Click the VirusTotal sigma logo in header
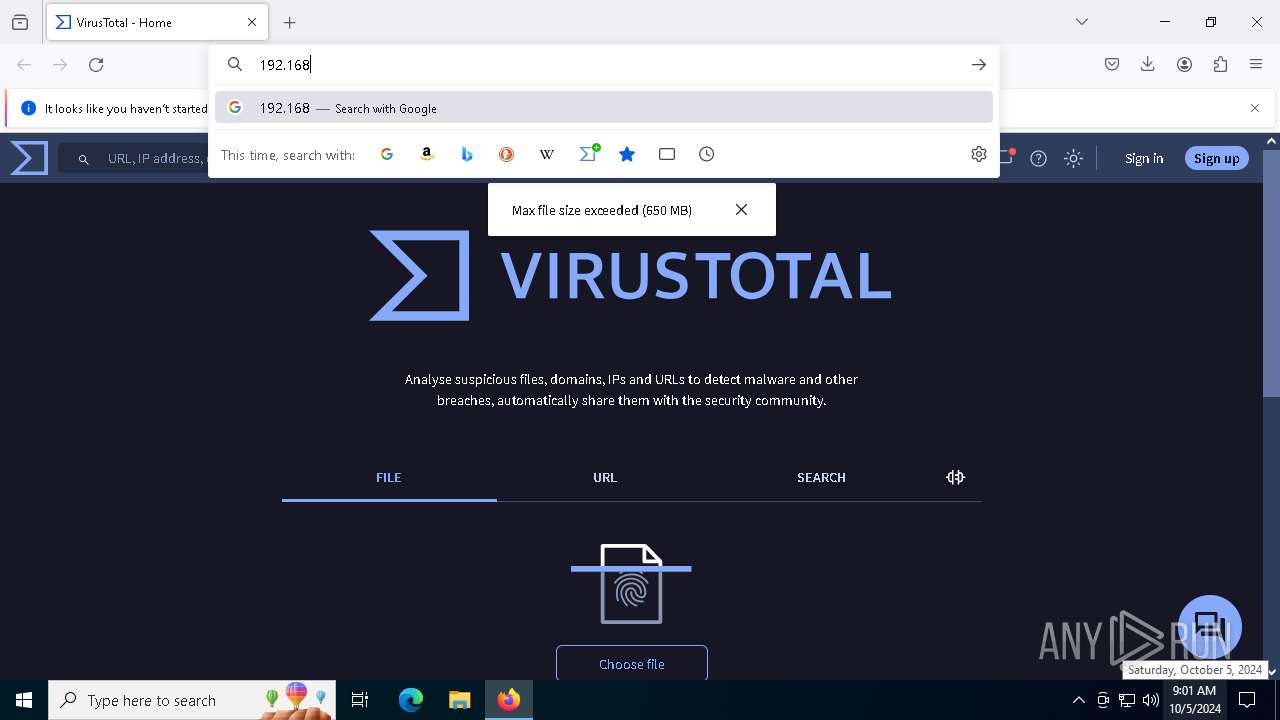The width and height of the screenshot is (1280, 720). click(x=29, y=158)
